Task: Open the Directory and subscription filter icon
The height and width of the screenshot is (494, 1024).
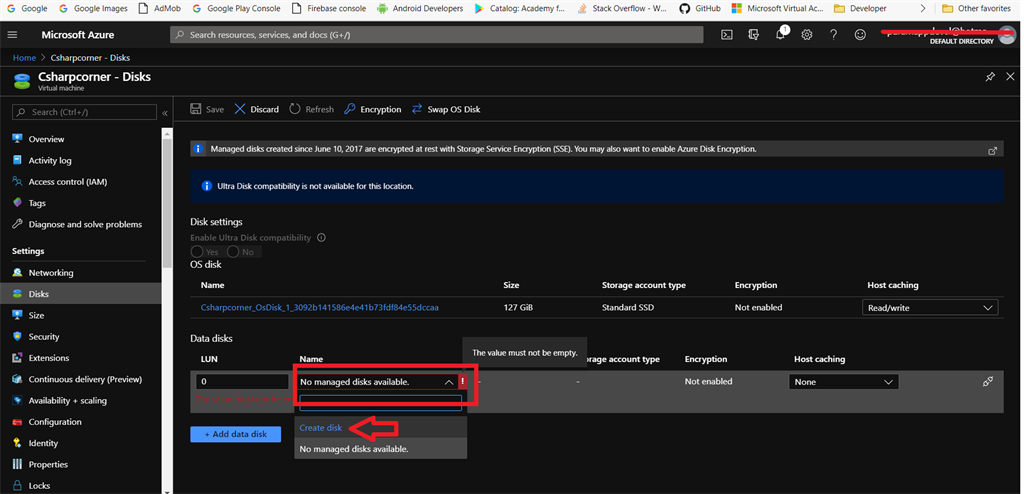Action: [x=754, y=35]
